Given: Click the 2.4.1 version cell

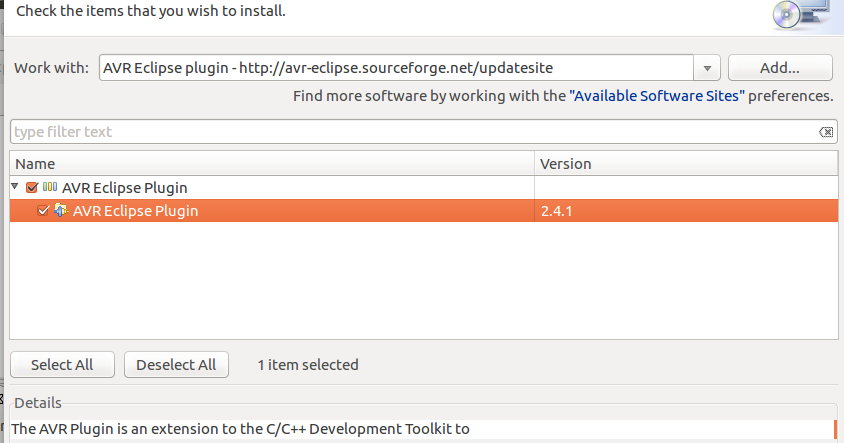Looking at the screenshot, I should tap(556, 211).
